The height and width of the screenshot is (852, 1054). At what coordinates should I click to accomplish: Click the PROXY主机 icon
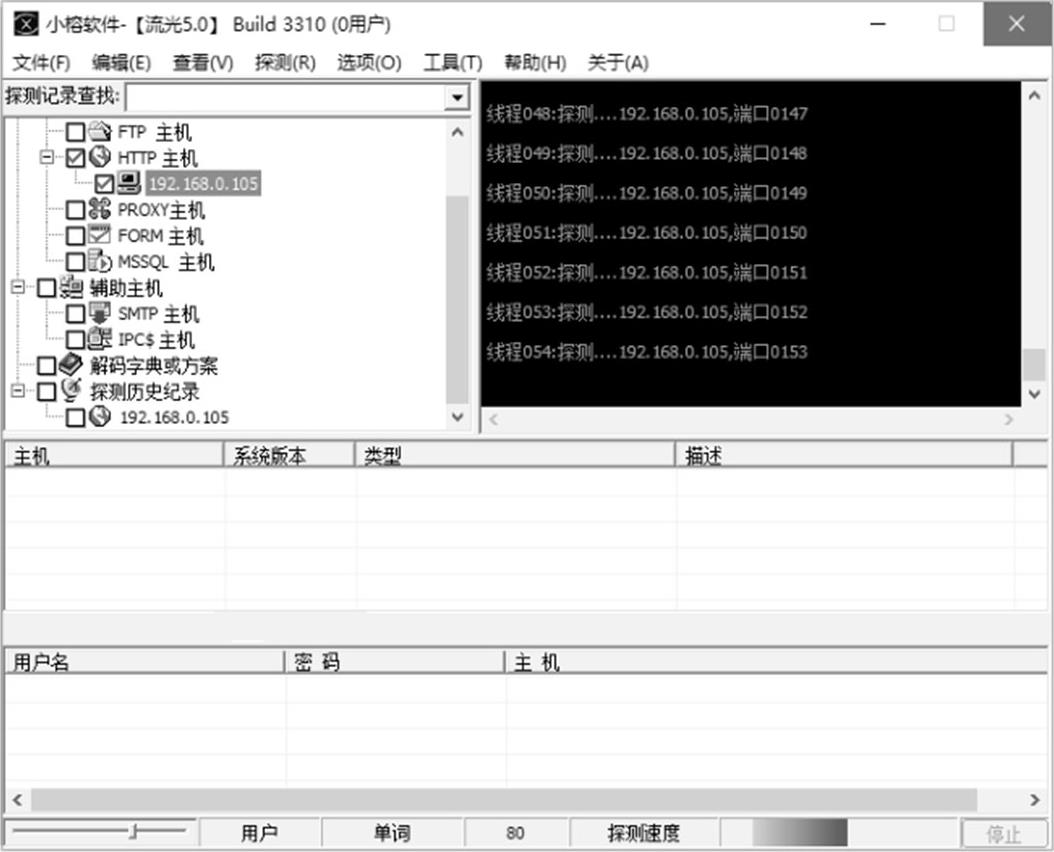click(99, 208)
